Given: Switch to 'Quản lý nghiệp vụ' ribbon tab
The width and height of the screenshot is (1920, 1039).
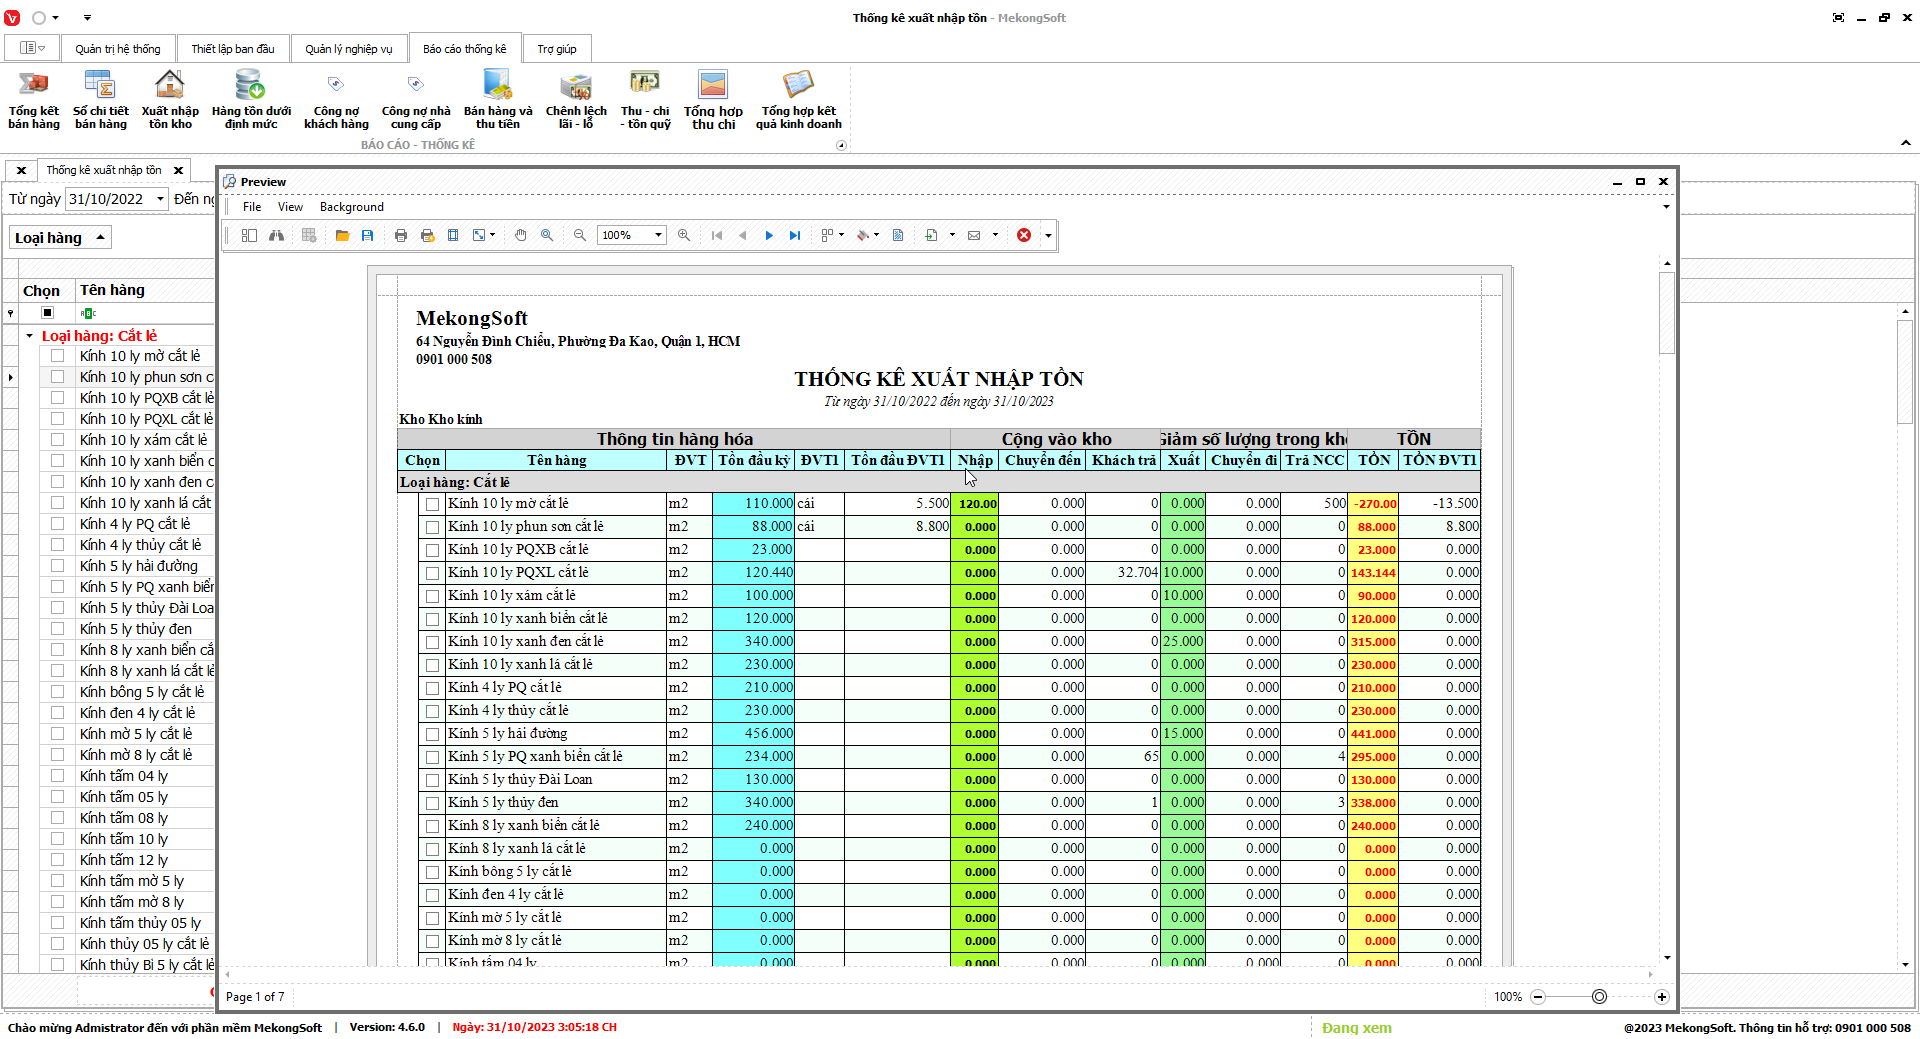Looking at the screenshot, I should (348, 49).
